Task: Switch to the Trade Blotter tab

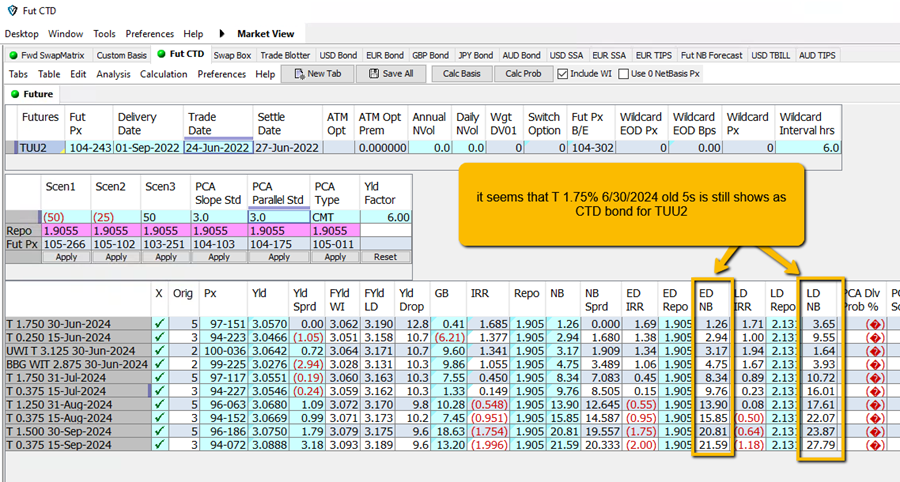Action: click(x=285, y=55)
